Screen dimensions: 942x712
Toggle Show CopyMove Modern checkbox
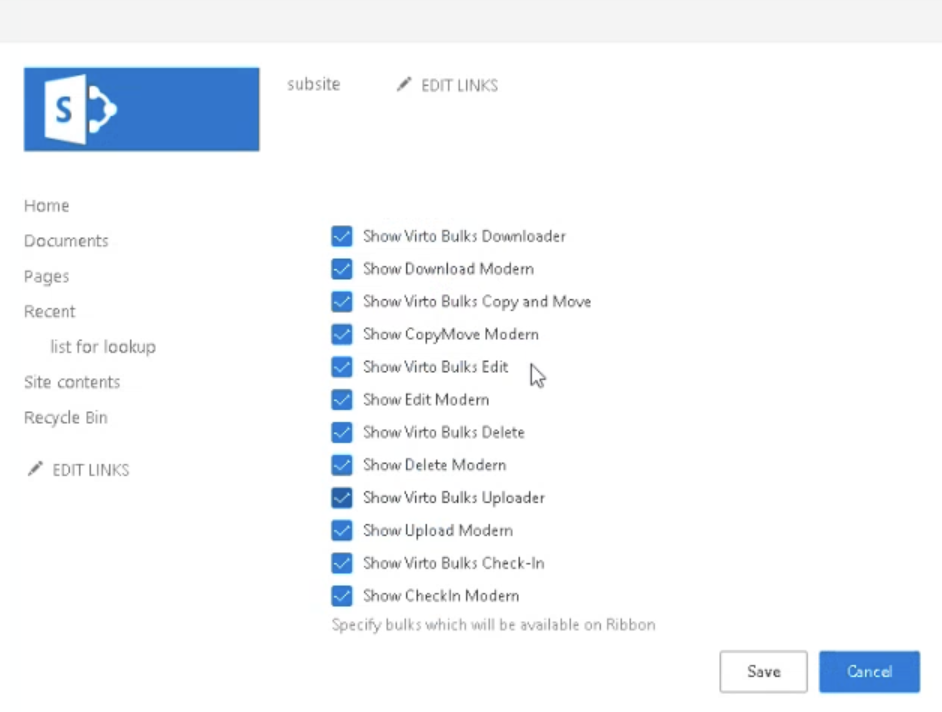pos(342,334)
